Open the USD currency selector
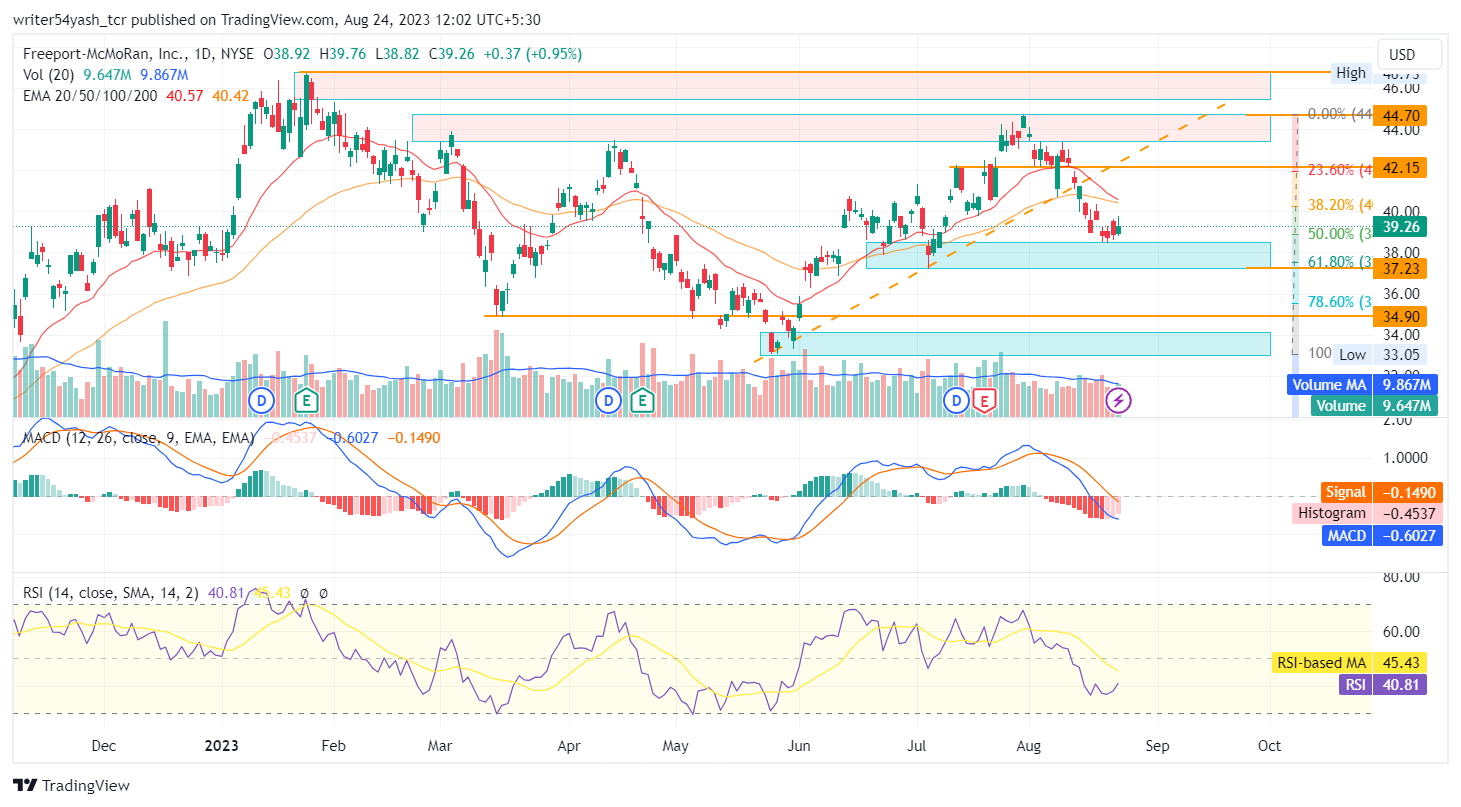This screenshot has height=807, width=1461. 1410,54
